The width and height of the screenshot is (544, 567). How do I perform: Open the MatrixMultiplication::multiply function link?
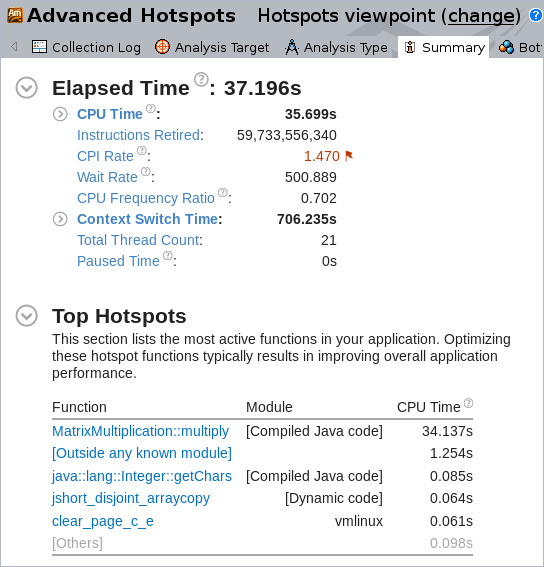coord(140,431)
